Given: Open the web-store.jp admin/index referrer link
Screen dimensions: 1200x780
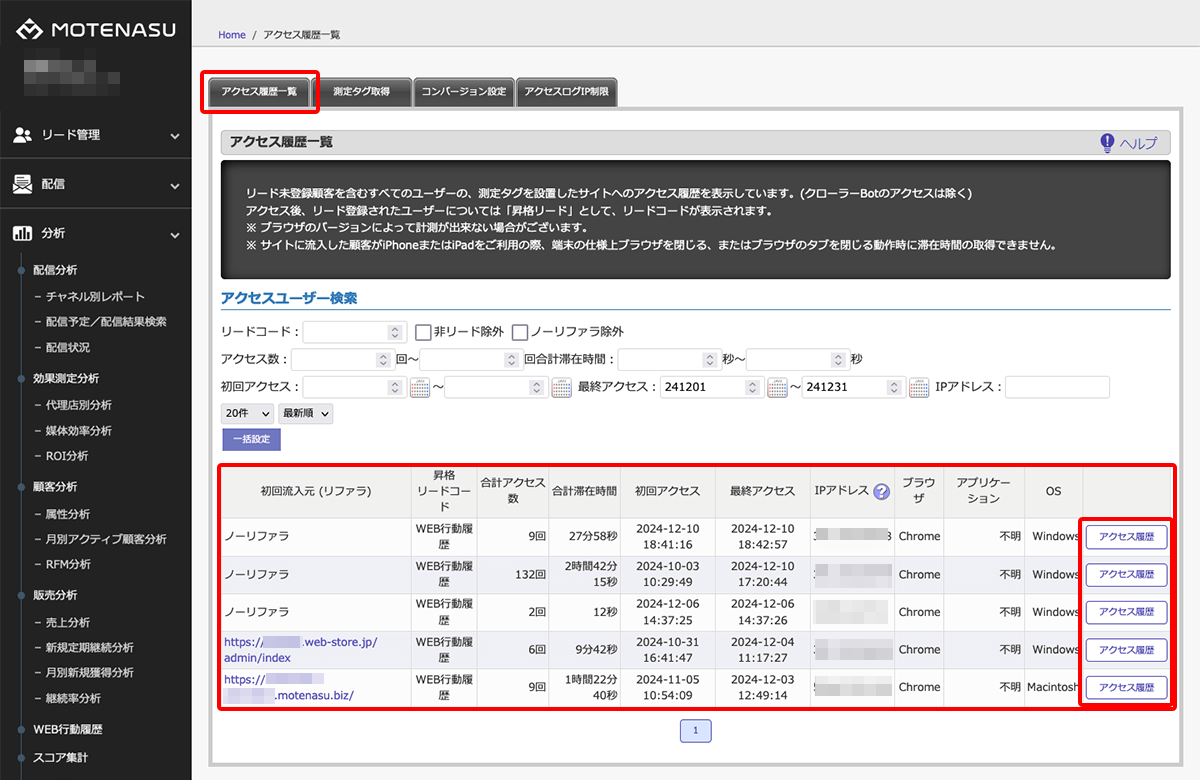Looking at the screenshot, I should [x=300, y=649].
